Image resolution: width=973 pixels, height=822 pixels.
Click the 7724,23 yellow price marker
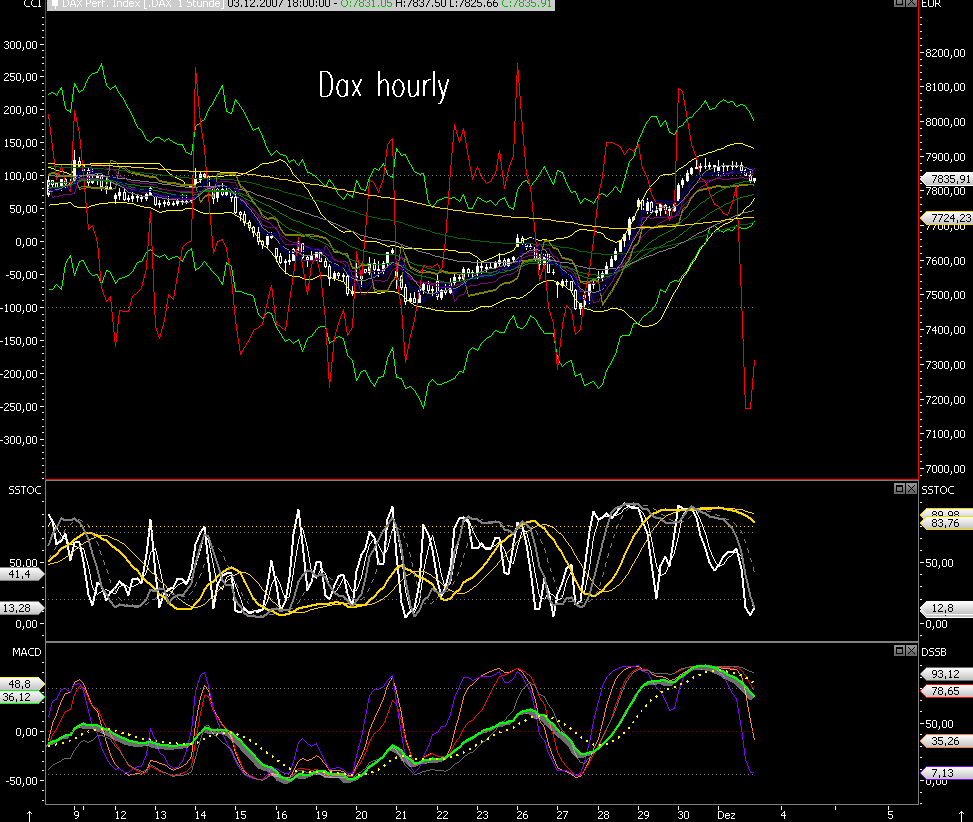(948, 218)
